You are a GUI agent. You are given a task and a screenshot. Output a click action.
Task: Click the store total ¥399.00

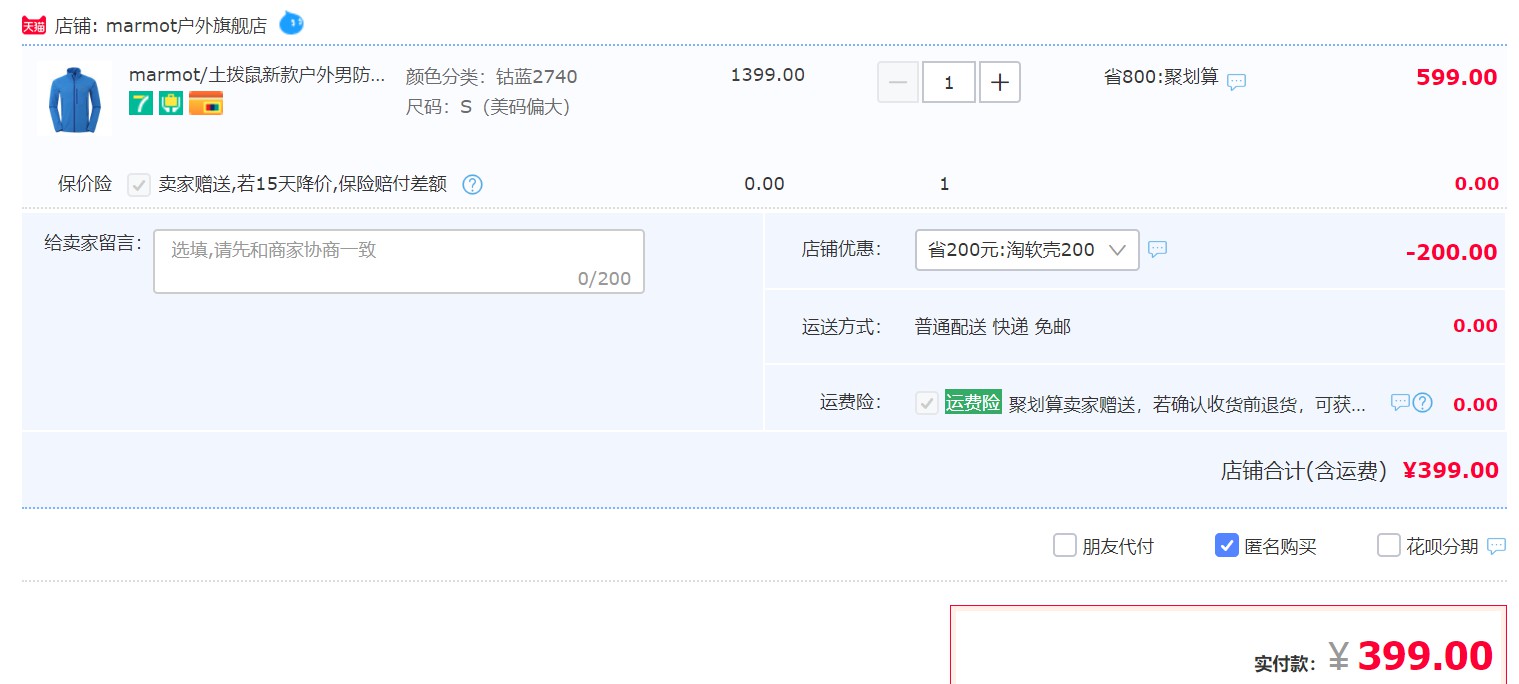(x=1451, y=470)
